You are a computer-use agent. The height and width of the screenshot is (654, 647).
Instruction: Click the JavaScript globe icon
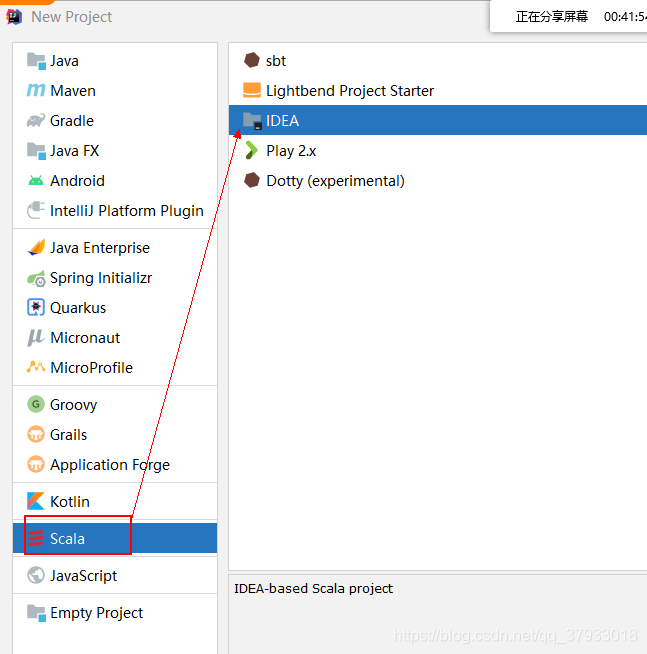[36, 575]
